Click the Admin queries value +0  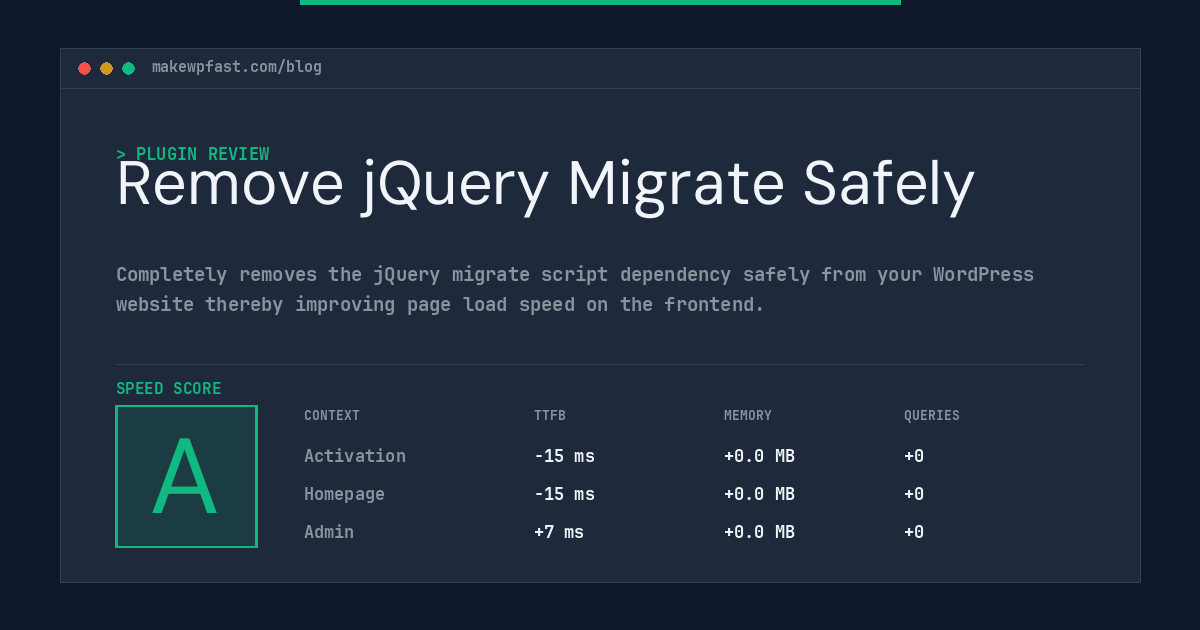914,532
